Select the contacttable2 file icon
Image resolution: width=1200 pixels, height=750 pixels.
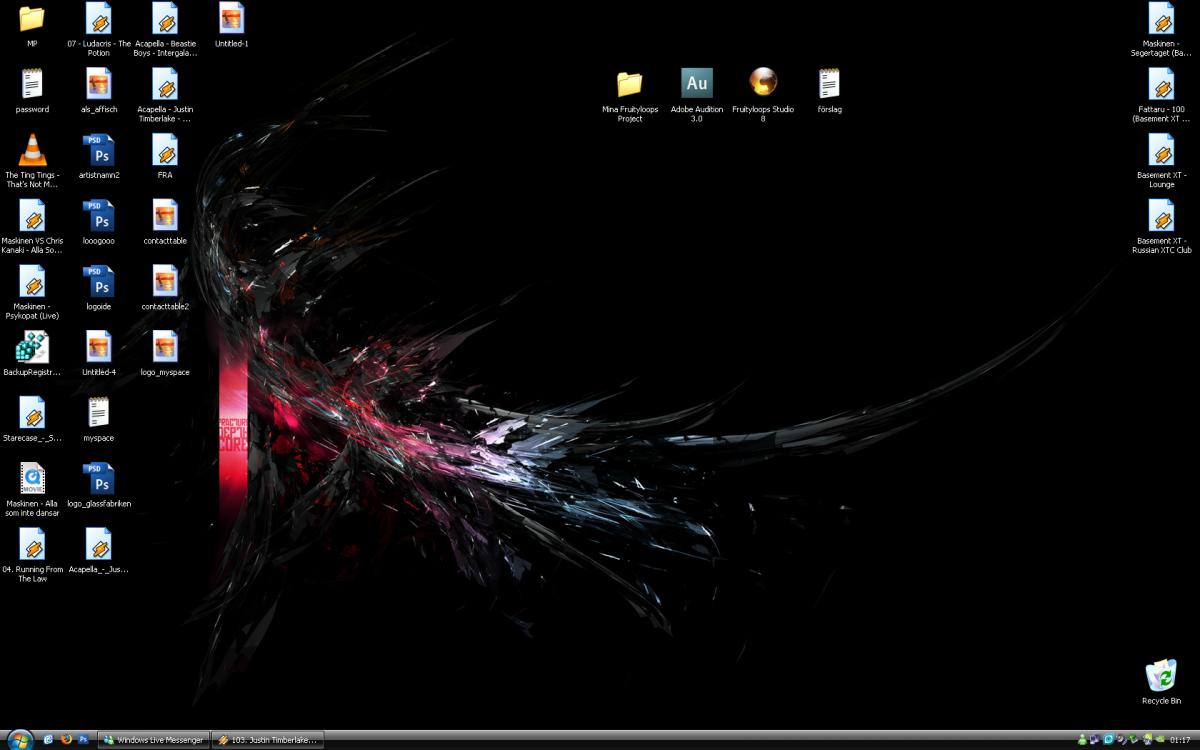[165, 281]
